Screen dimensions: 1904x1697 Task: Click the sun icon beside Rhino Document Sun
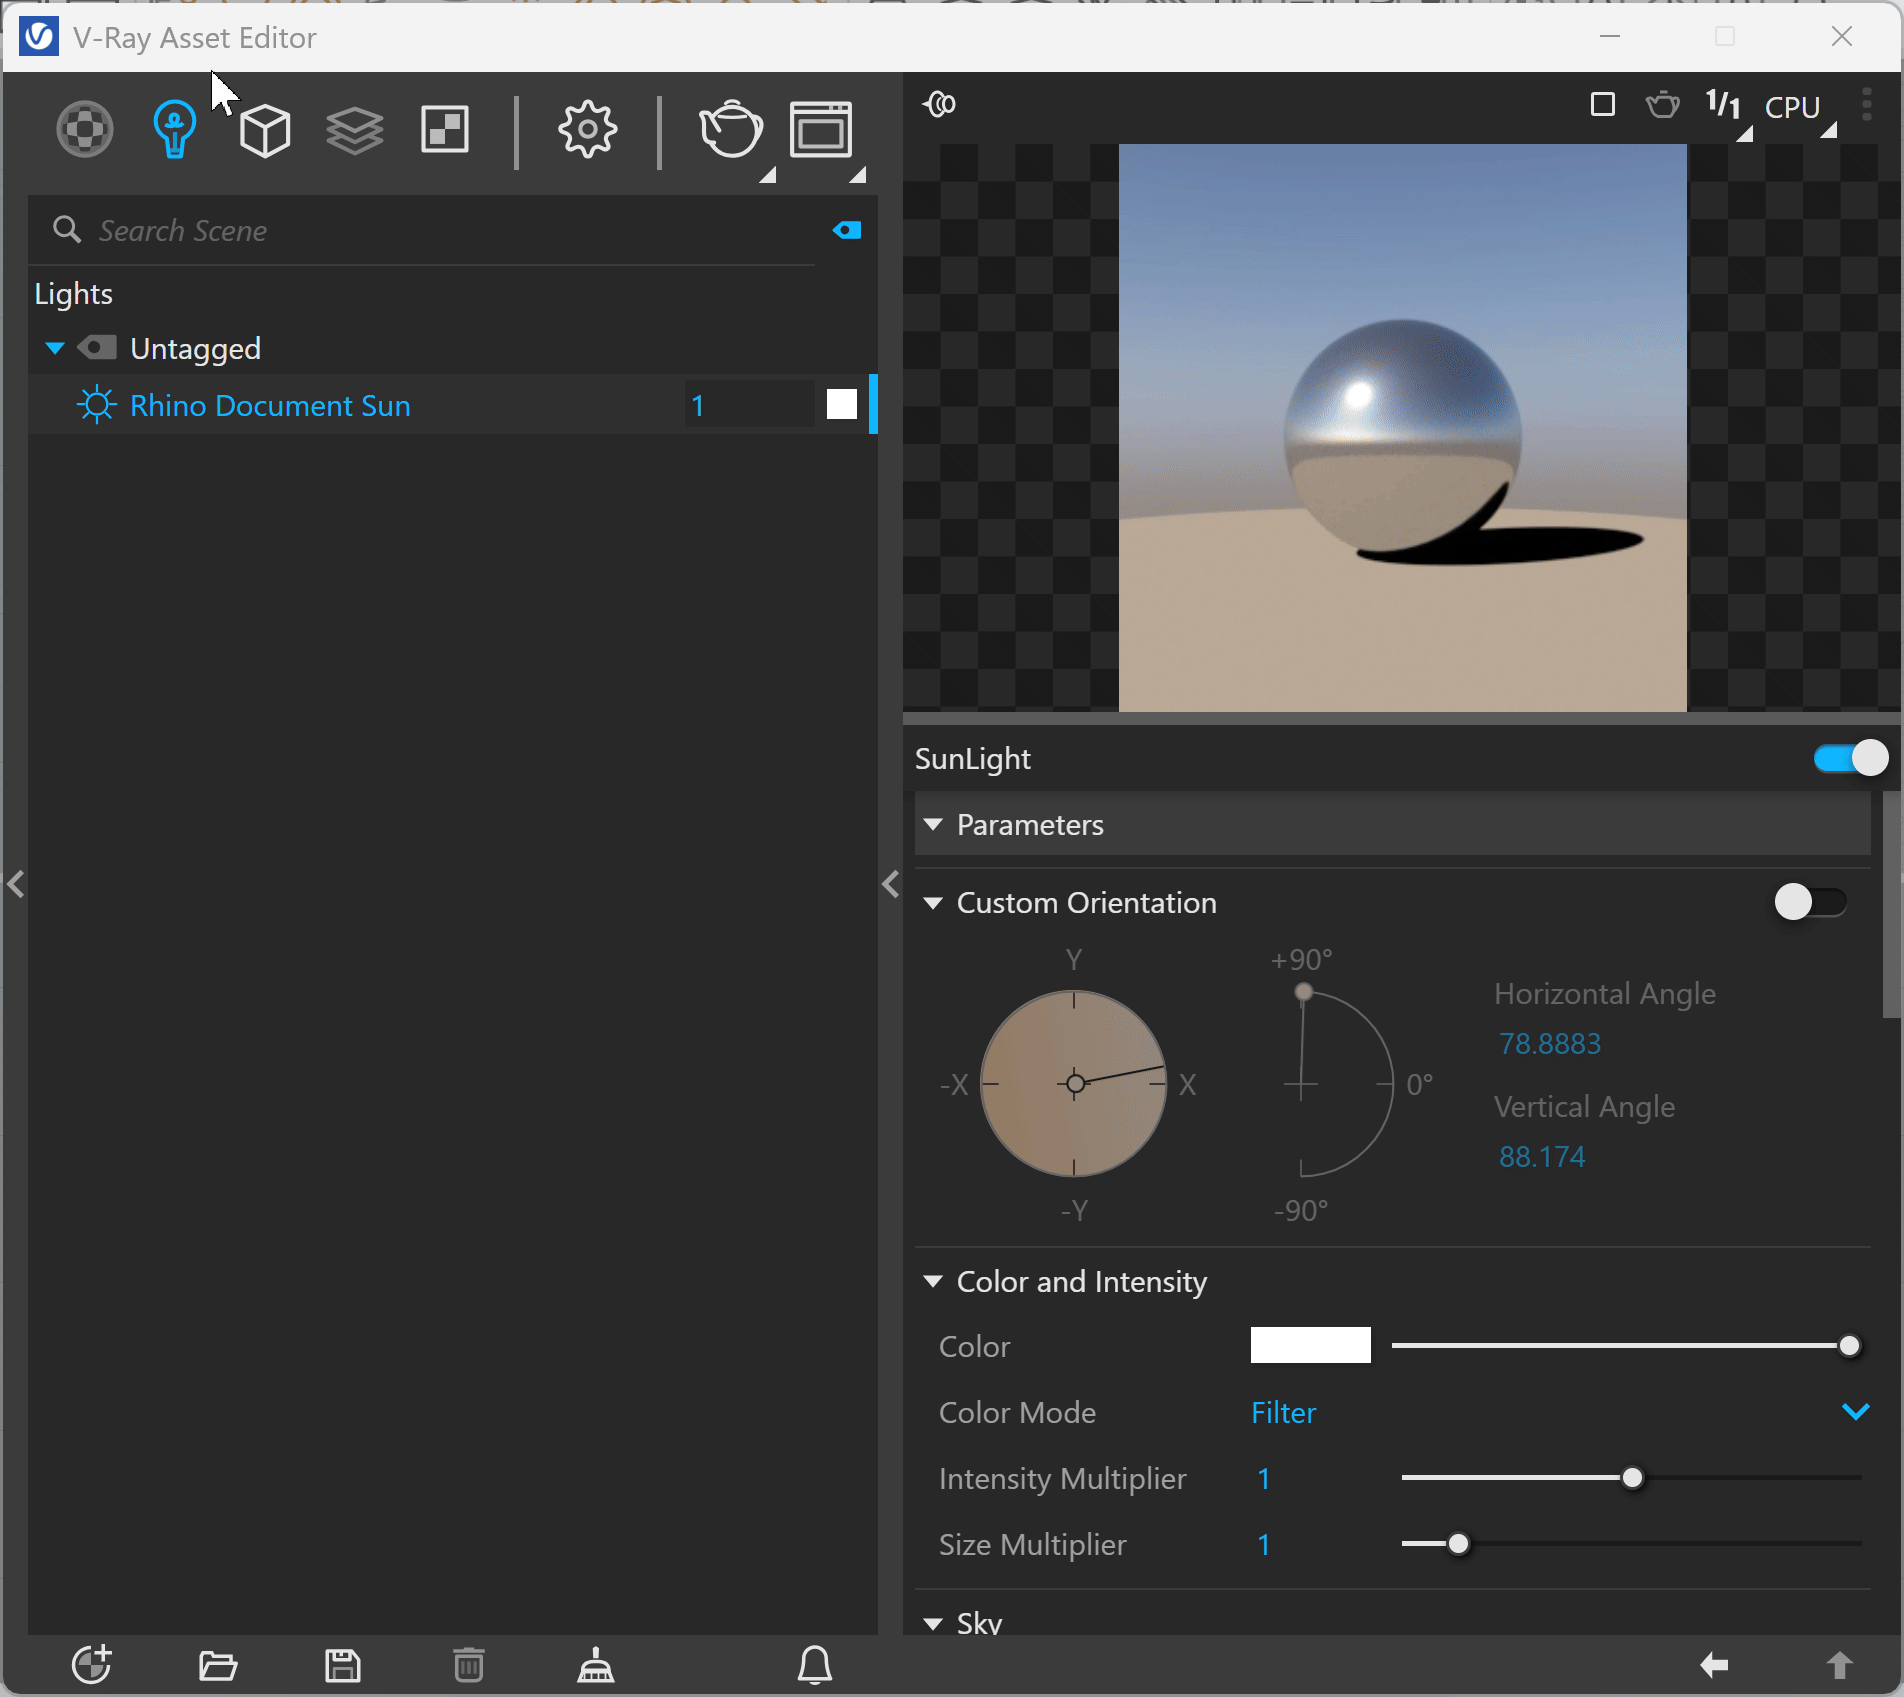pos(96,405)
